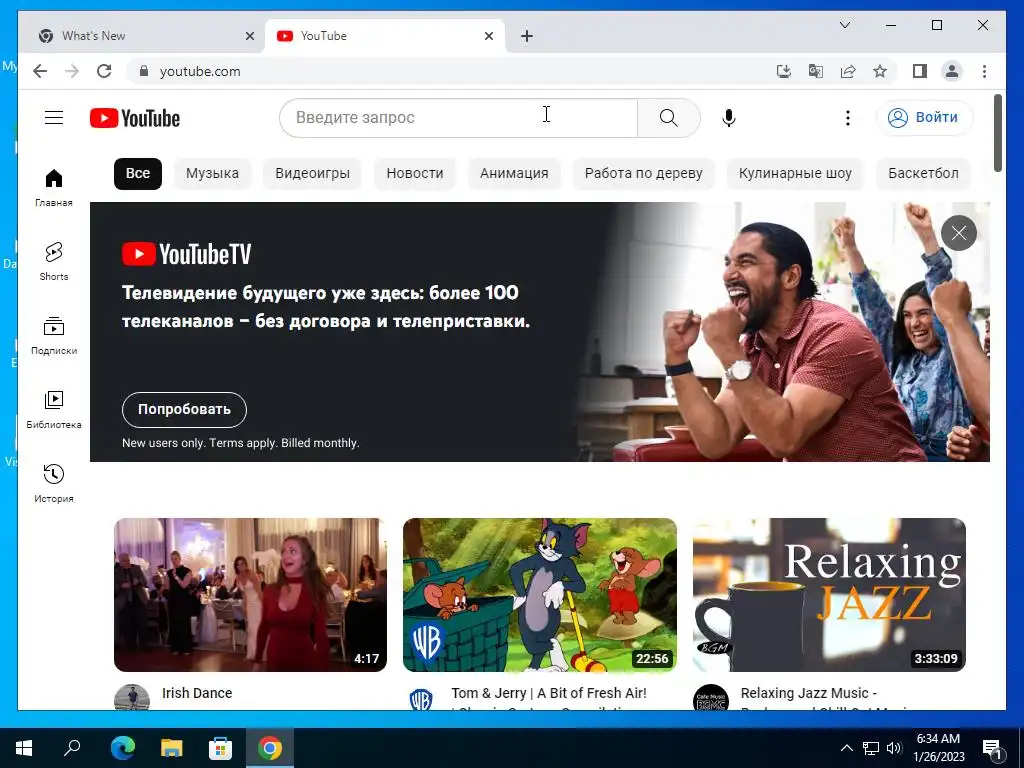Open Windows taskbar search
Screen dimensions: 1024x768
click(x=72, y=748)
